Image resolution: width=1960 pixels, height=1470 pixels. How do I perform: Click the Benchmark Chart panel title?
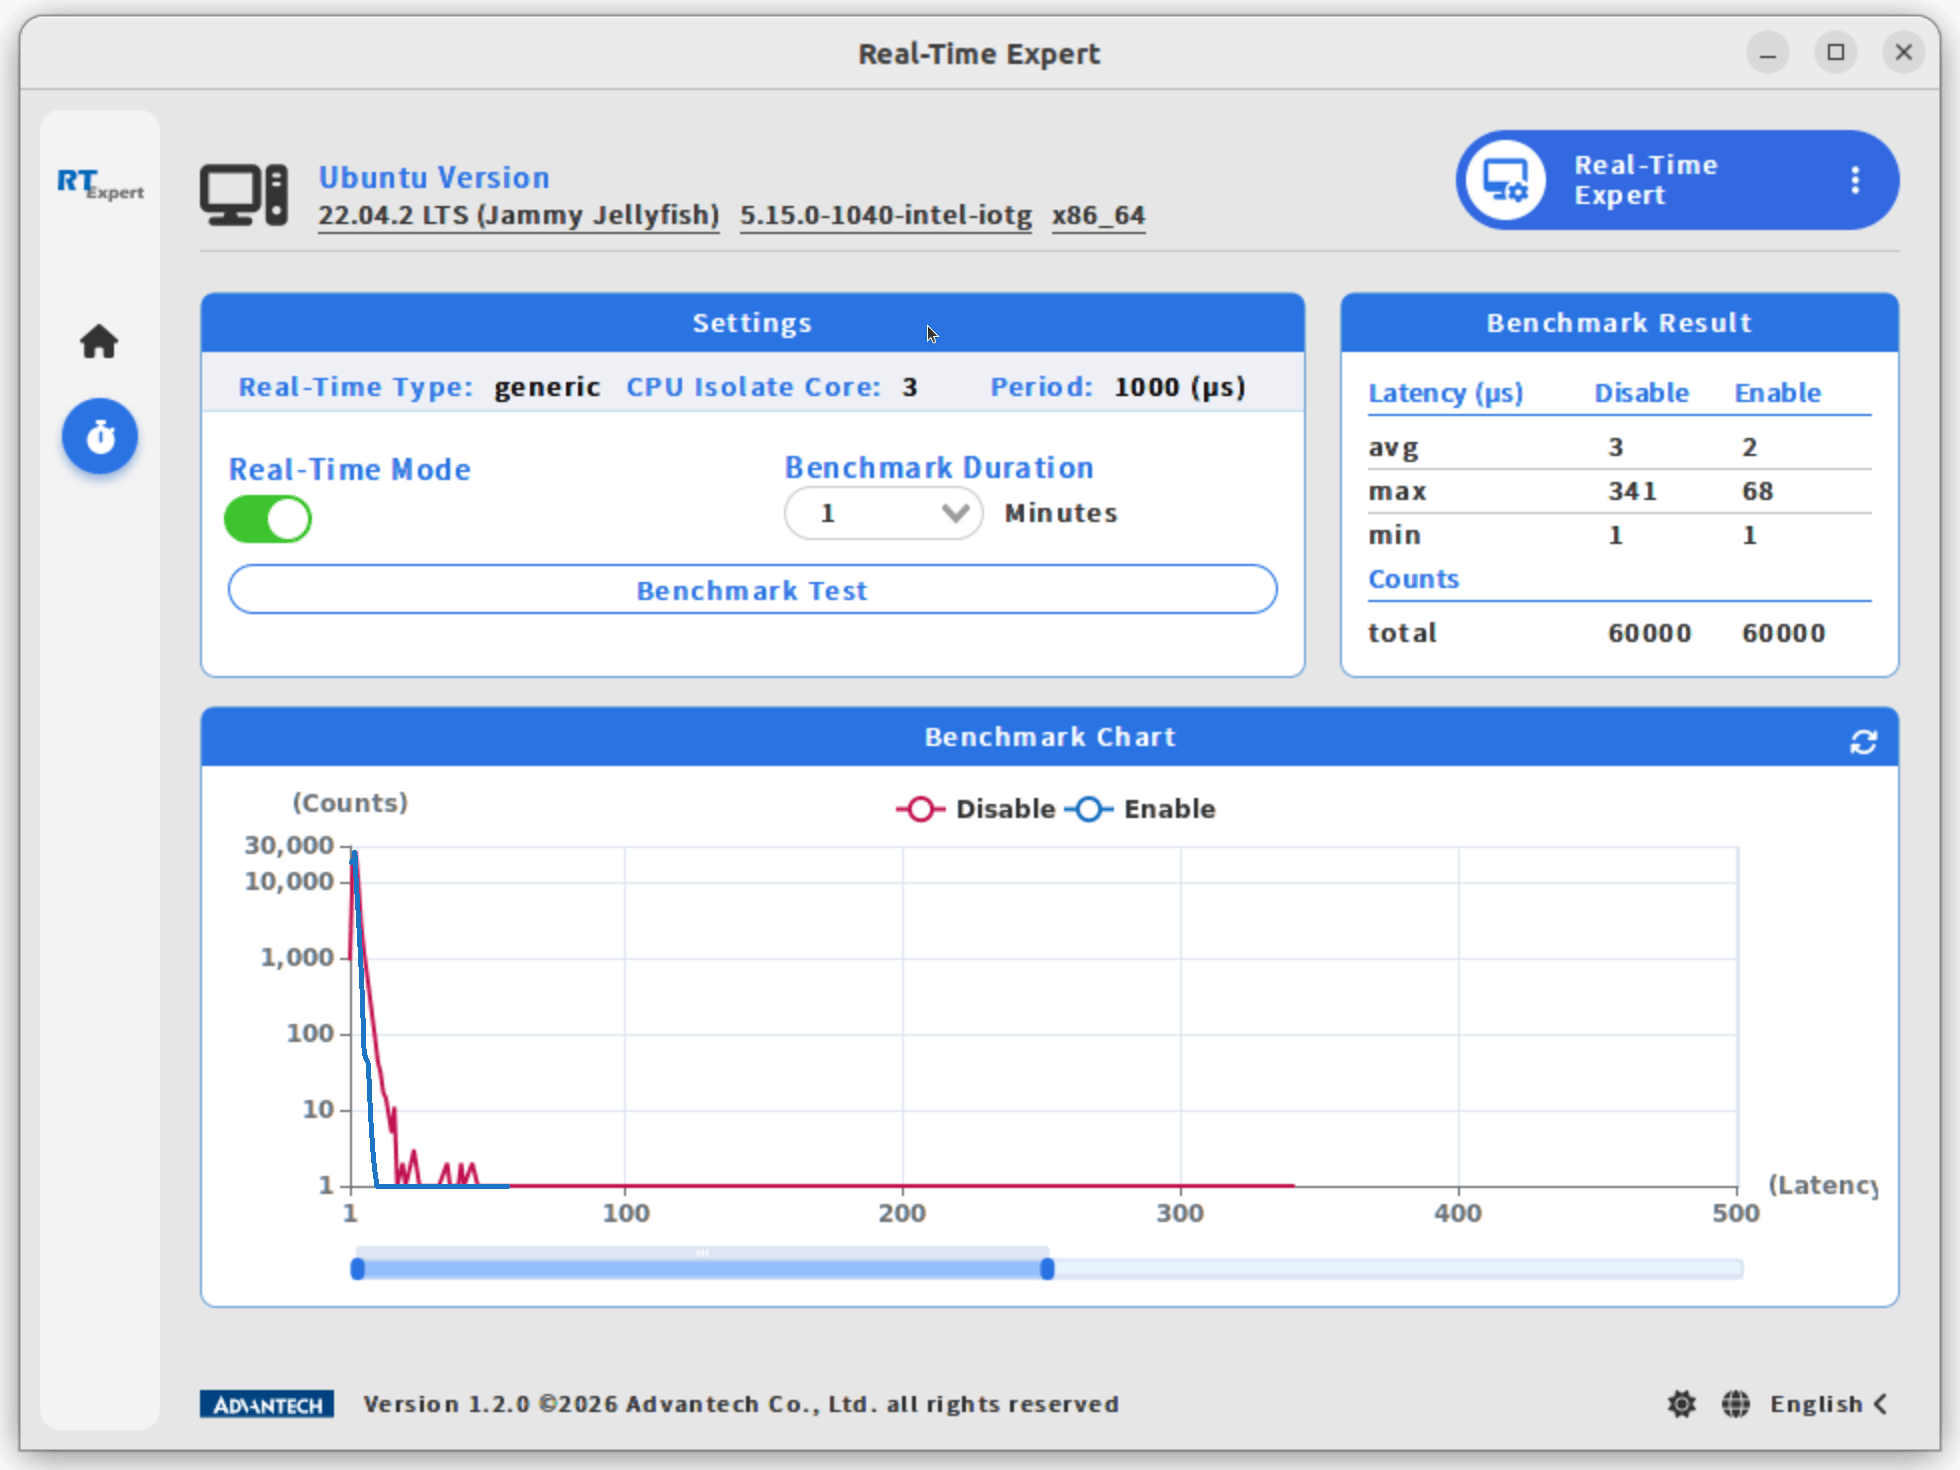(1049, 737)
